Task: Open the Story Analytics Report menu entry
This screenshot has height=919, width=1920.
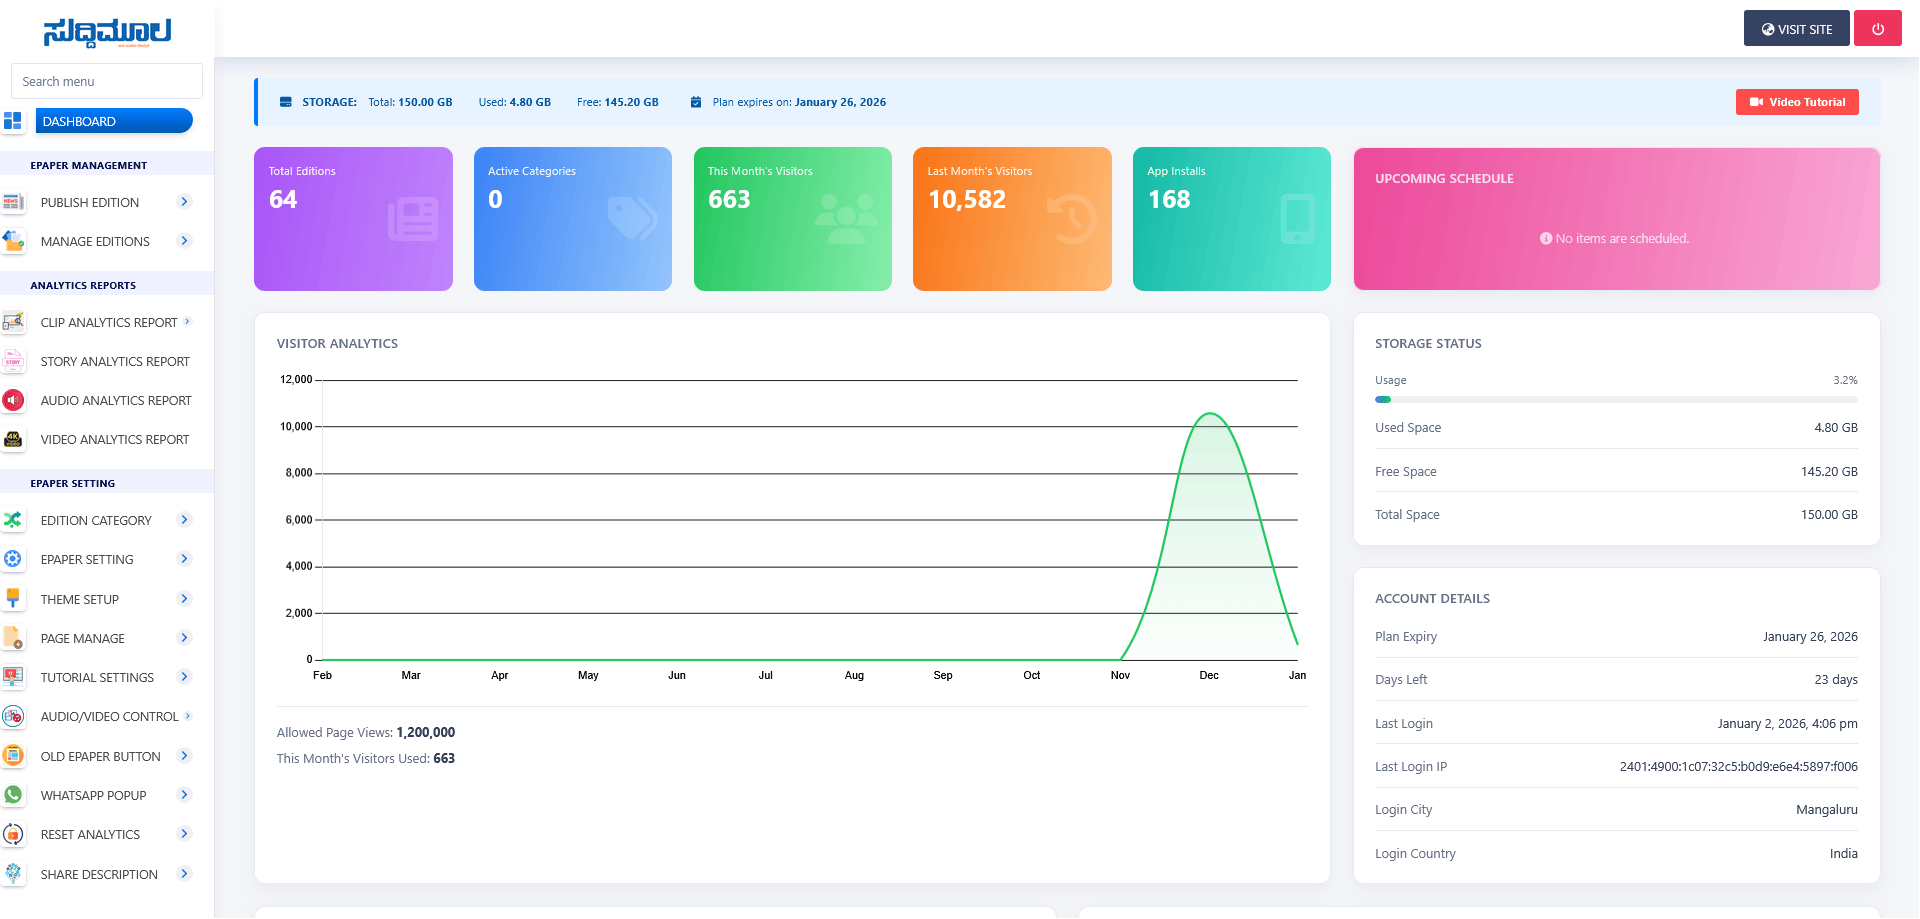Action: click(x=114, y=361)
